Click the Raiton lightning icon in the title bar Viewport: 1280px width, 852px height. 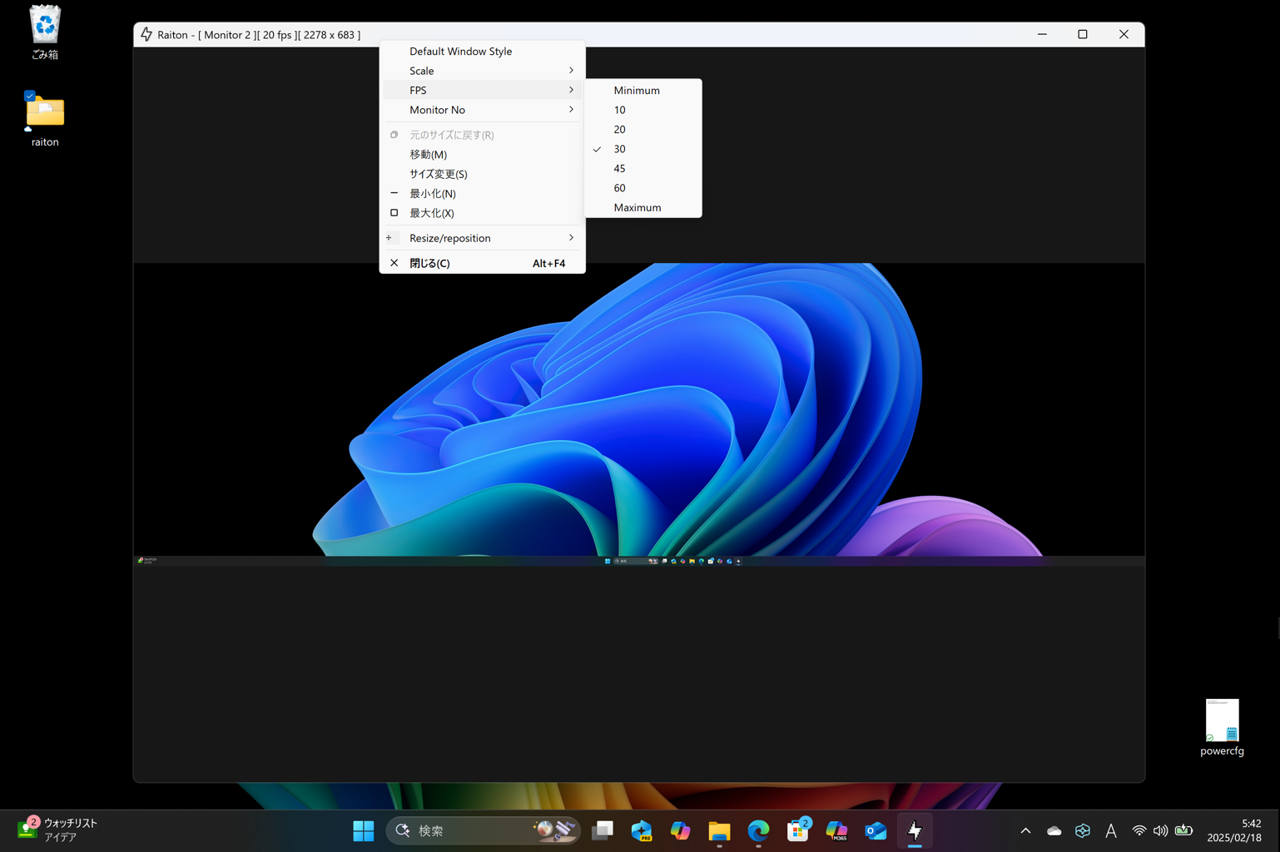click(147, 35)
